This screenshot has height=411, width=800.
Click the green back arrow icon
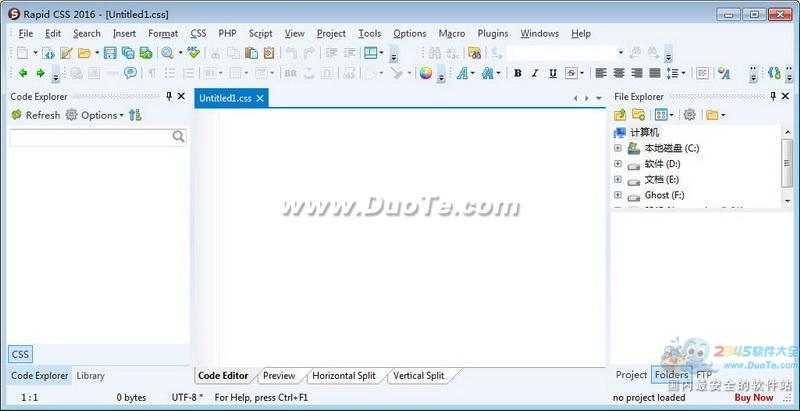[22, 73]
